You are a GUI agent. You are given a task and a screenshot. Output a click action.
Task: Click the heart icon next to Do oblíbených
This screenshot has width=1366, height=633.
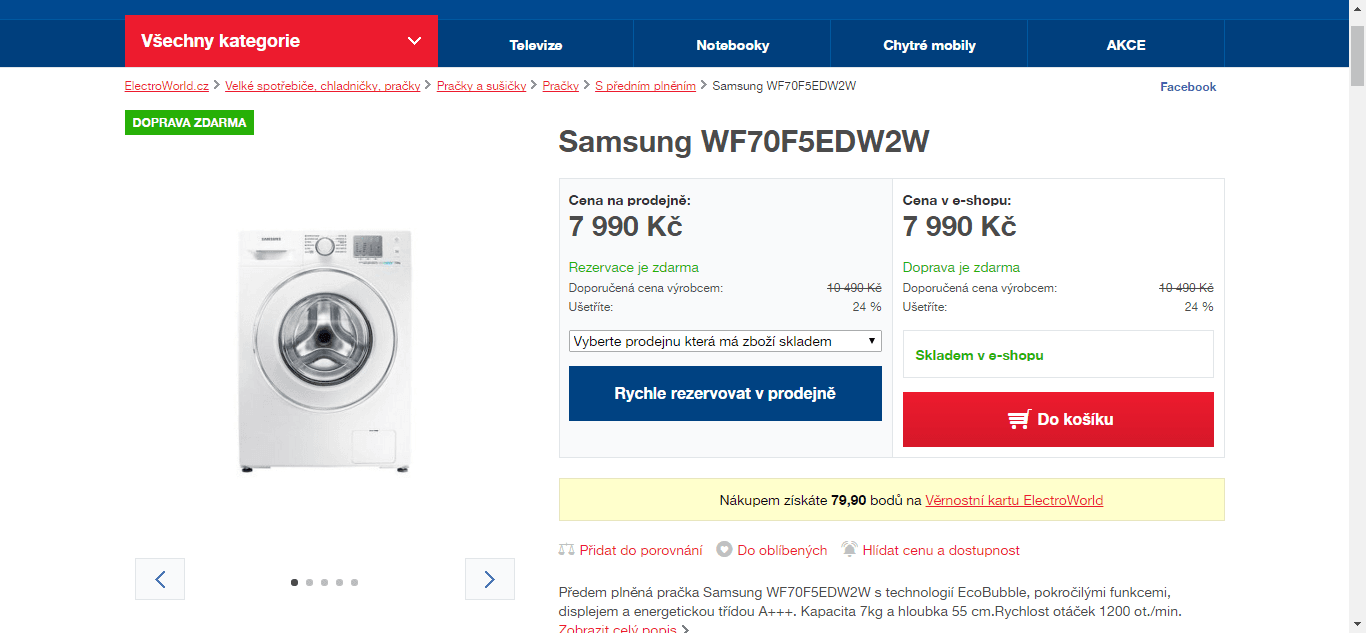tap(723, 549)
